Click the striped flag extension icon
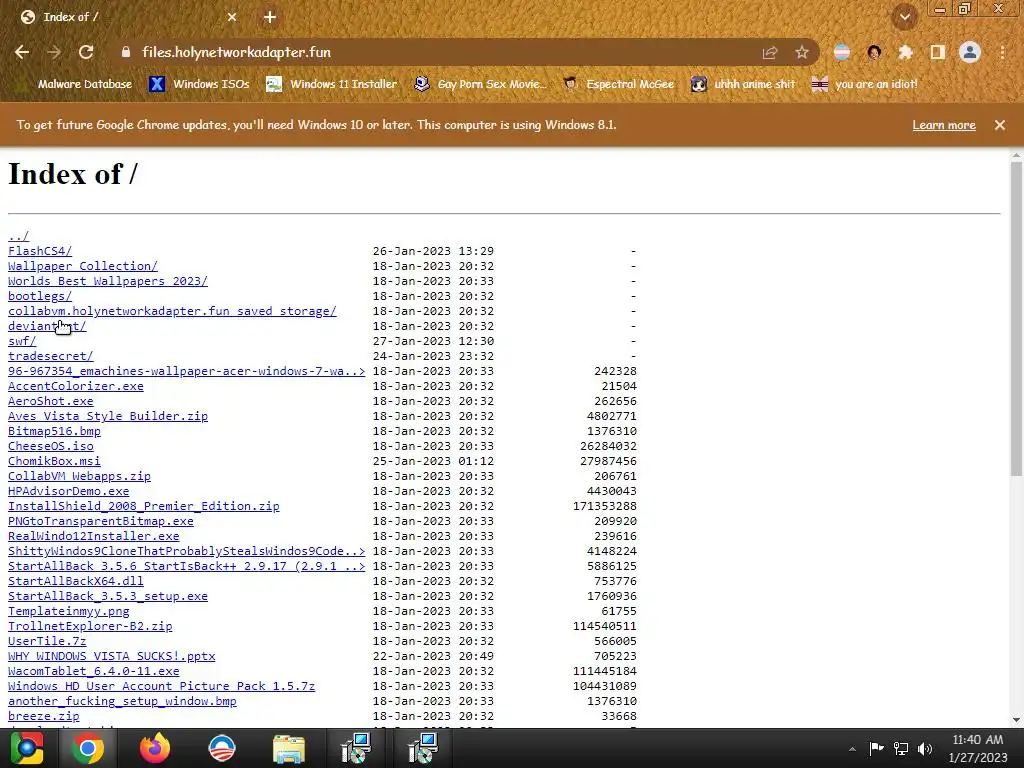The height and width of the screenshot is (768, 1024). 842,52
